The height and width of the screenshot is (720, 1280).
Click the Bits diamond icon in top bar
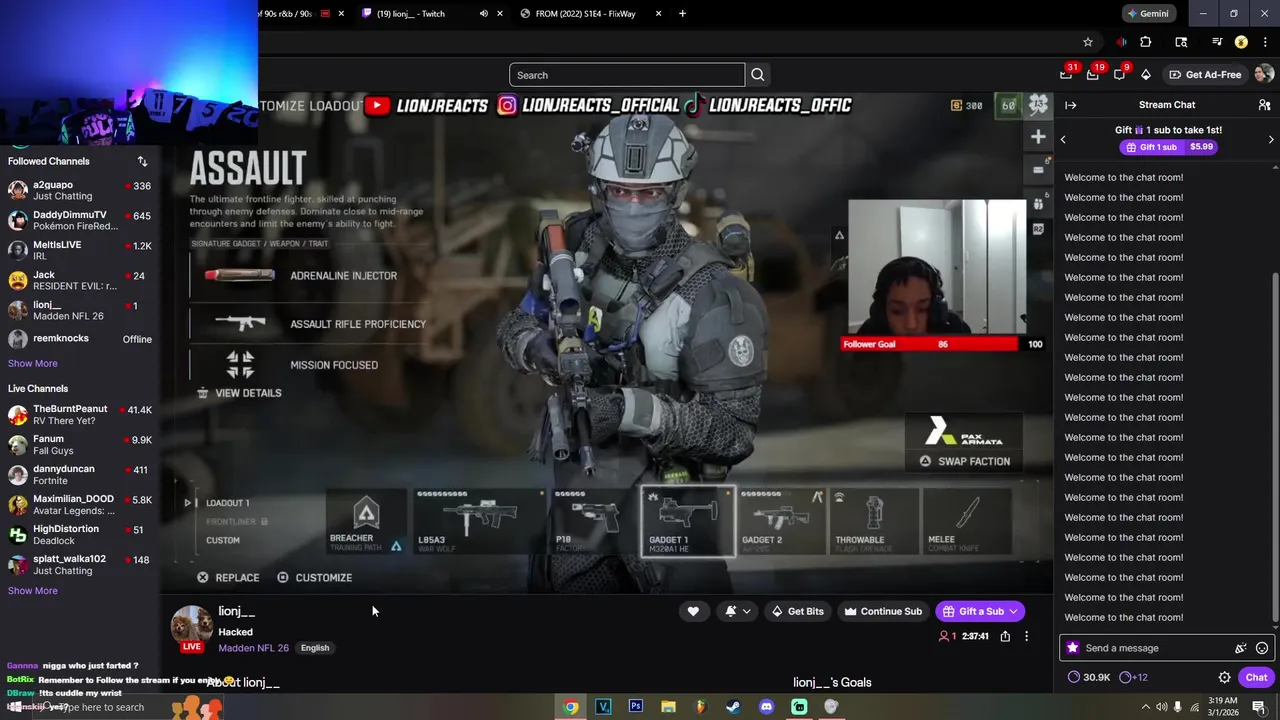click(1146, 74)
